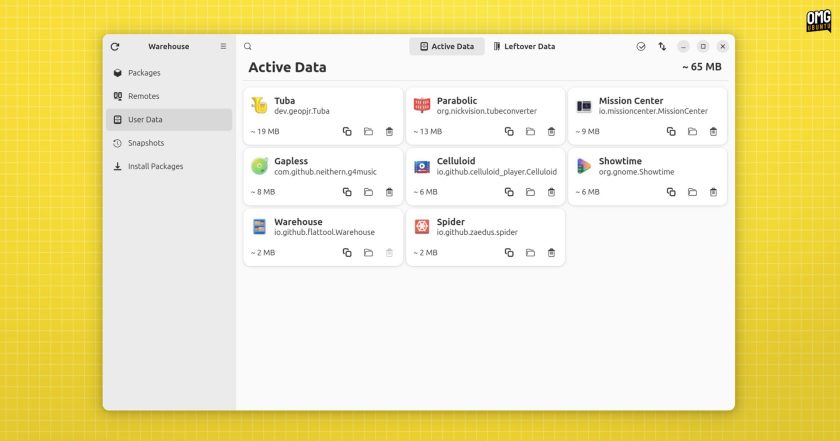The width and height of the screenshot is (840, 441).
Task: Open Tuba data folder
Action: pos(368,131)
